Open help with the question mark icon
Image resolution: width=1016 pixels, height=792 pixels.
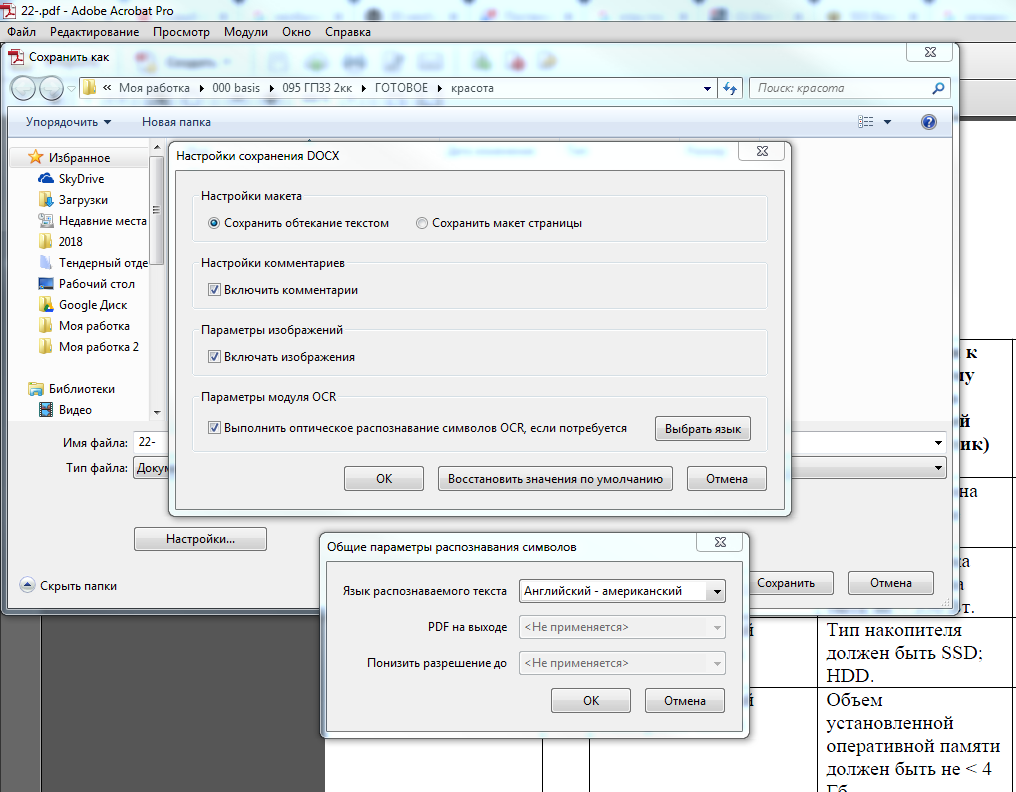(929, 122)
